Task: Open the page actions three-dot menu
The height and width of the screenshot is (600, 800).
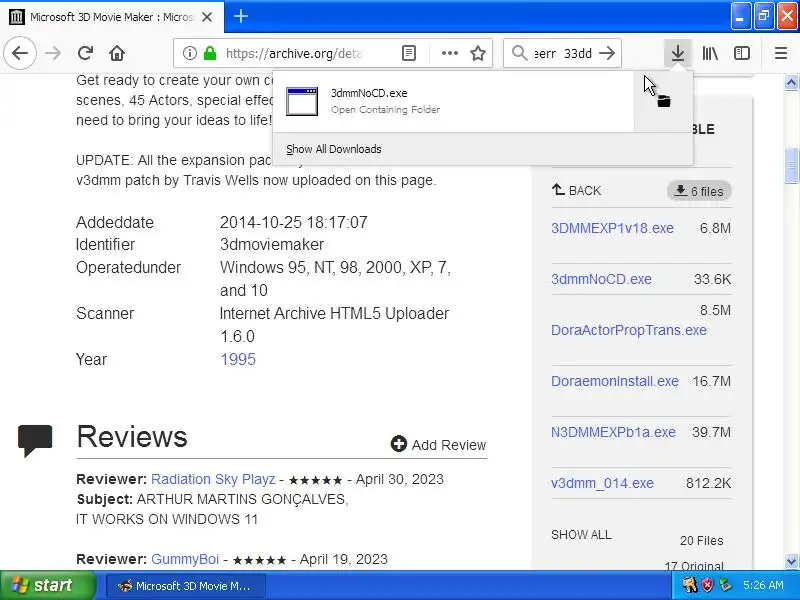Action: click(449, 53)
